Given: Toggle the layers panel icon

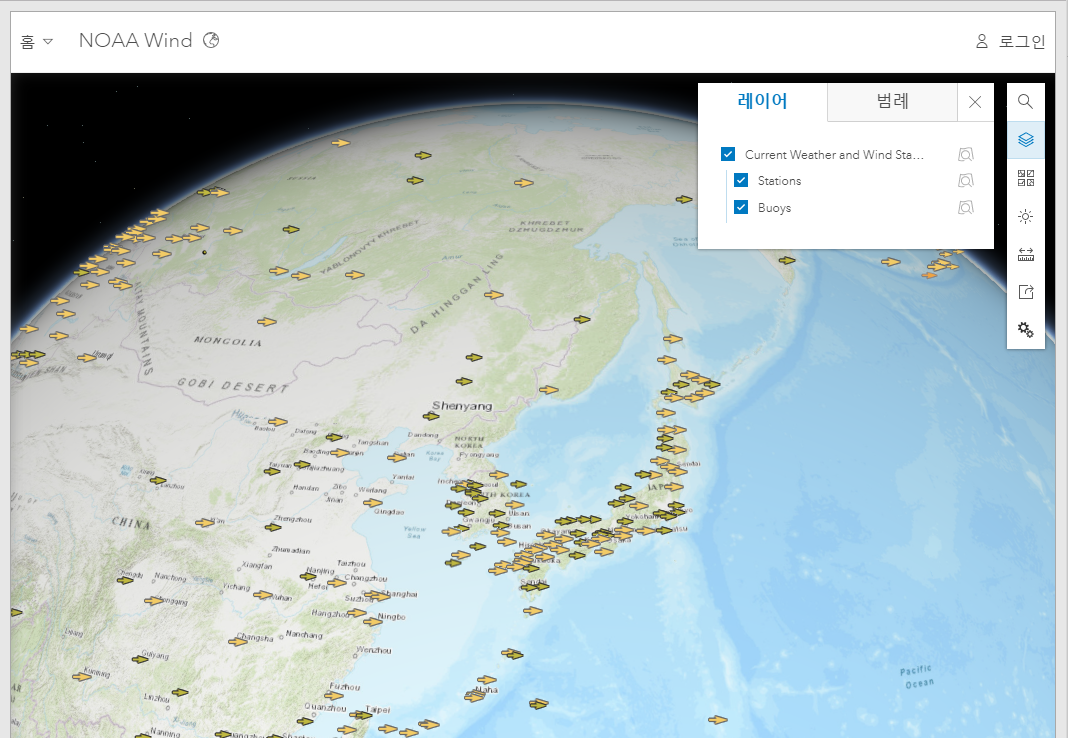Looking at the screenshot, I should coord(1025,140).
